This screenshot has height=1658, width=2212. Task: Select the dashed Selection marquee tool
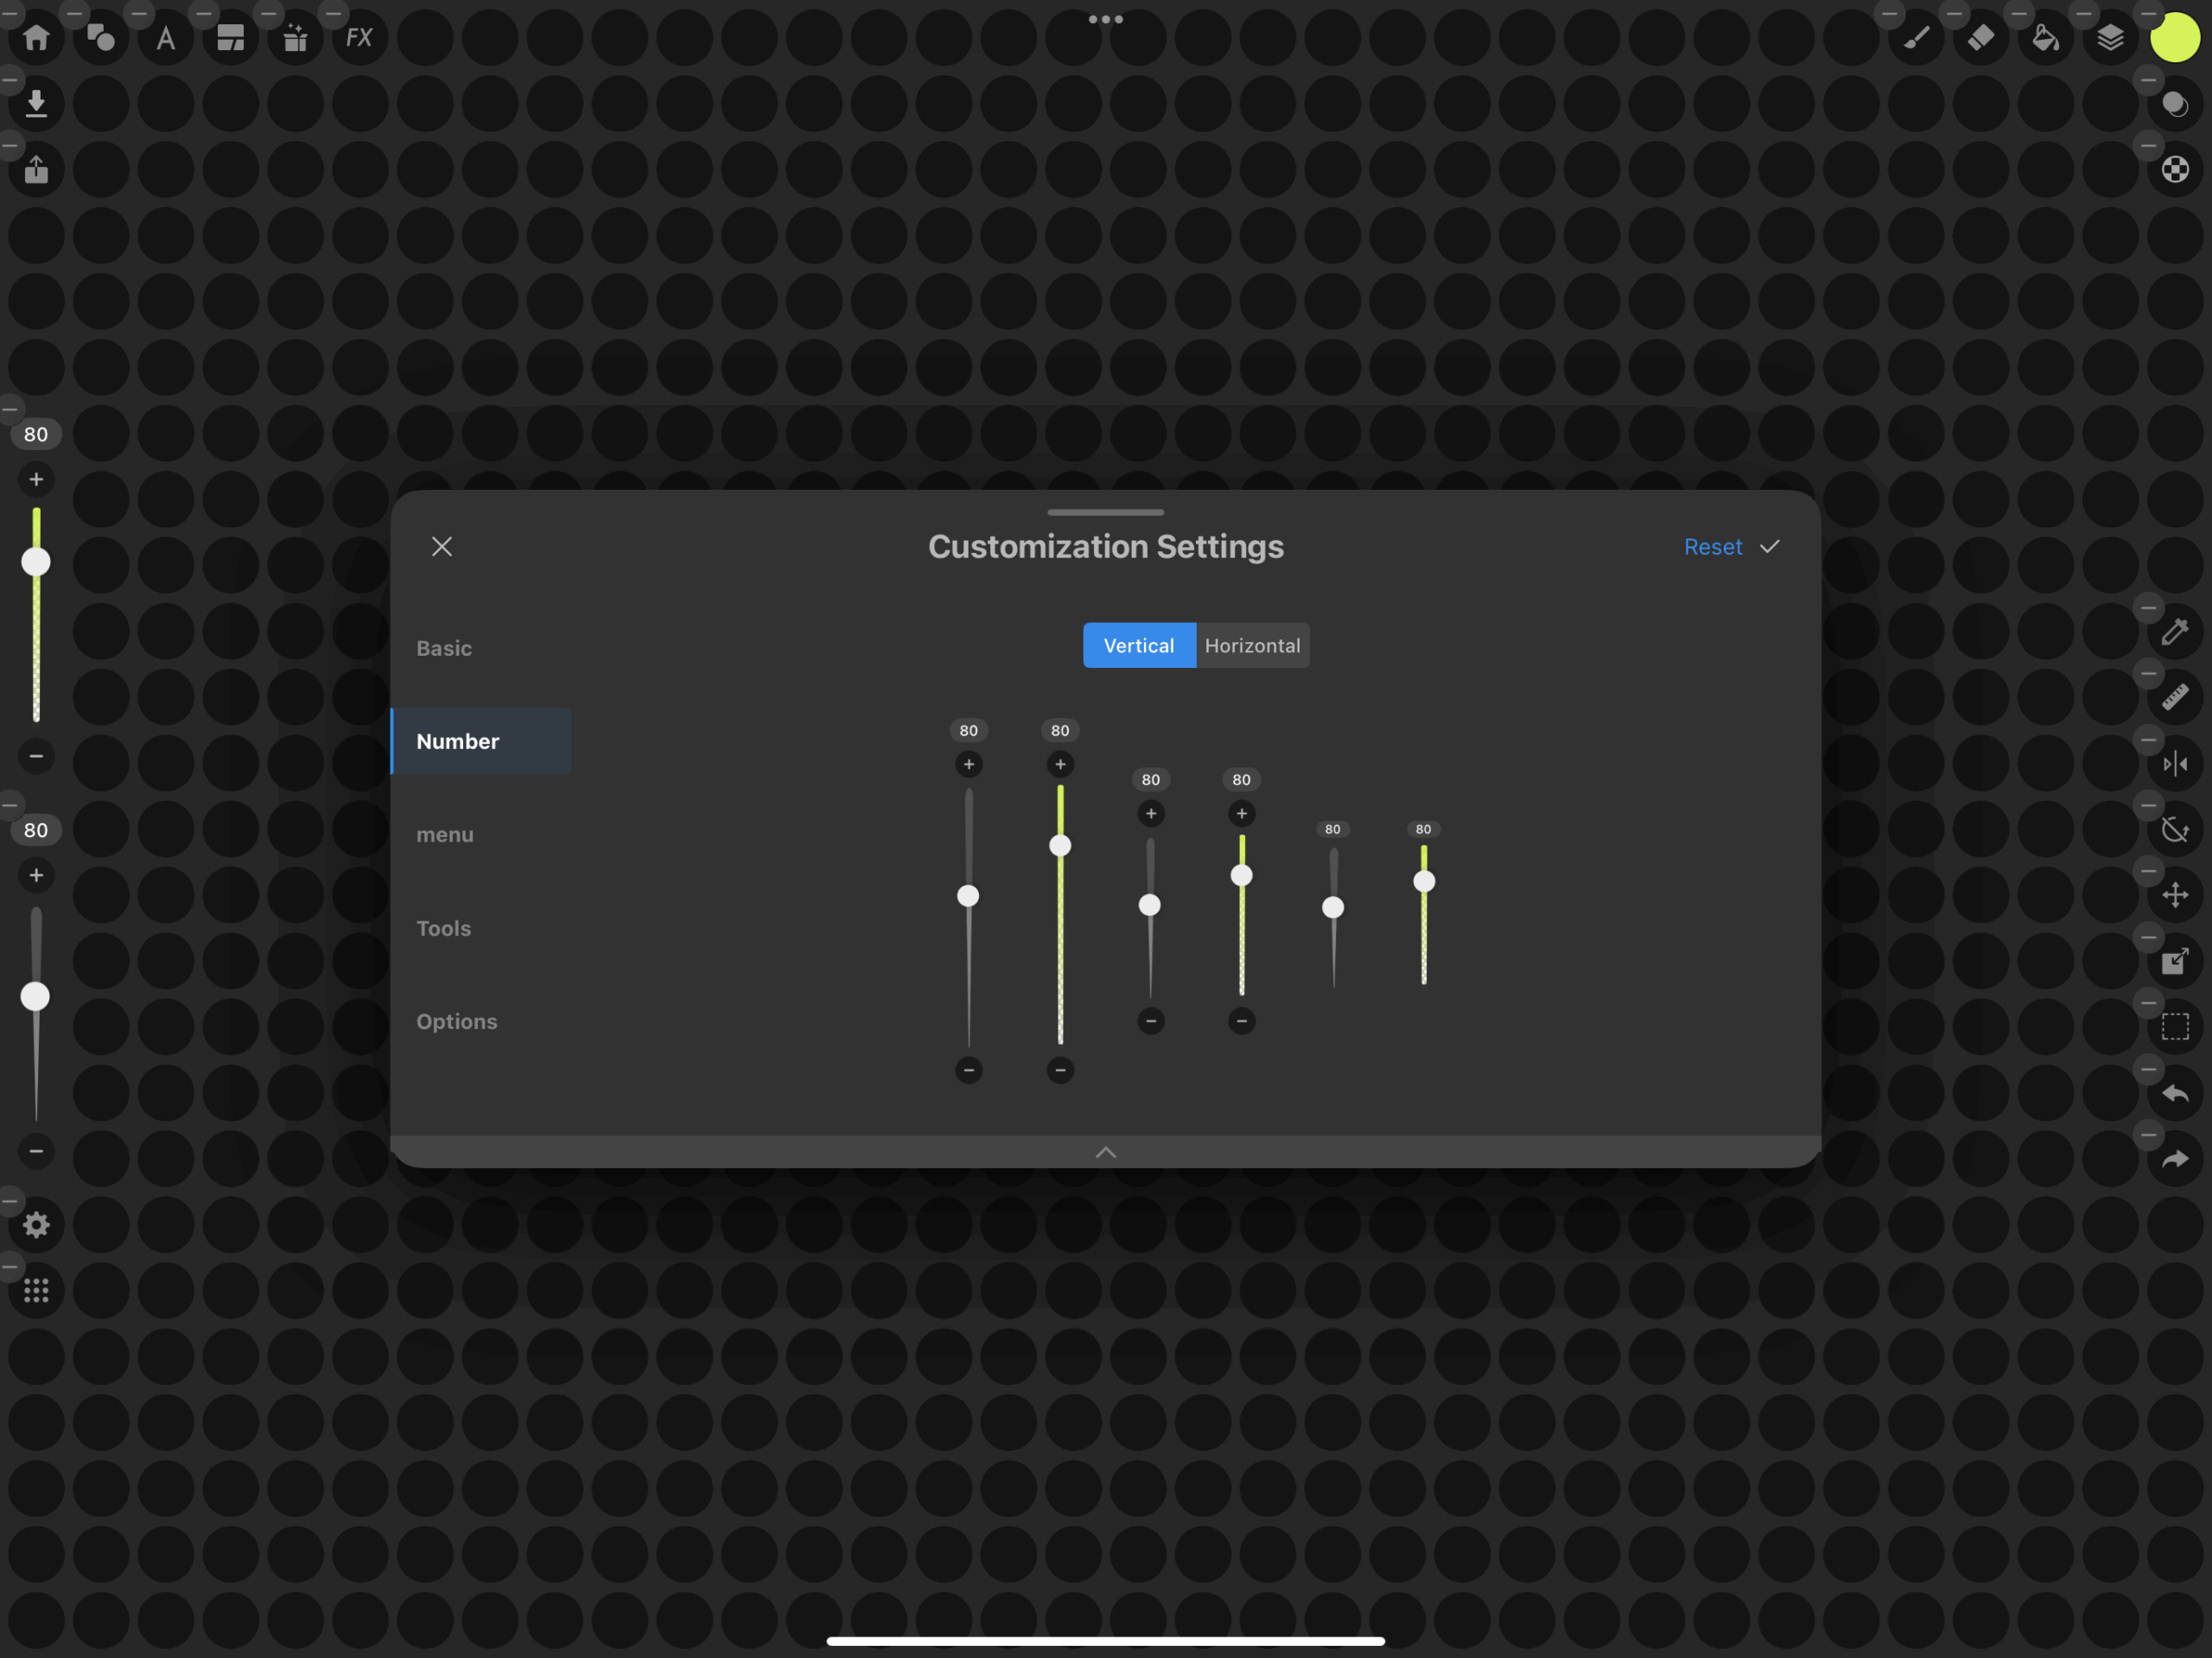point(2175,1027)
